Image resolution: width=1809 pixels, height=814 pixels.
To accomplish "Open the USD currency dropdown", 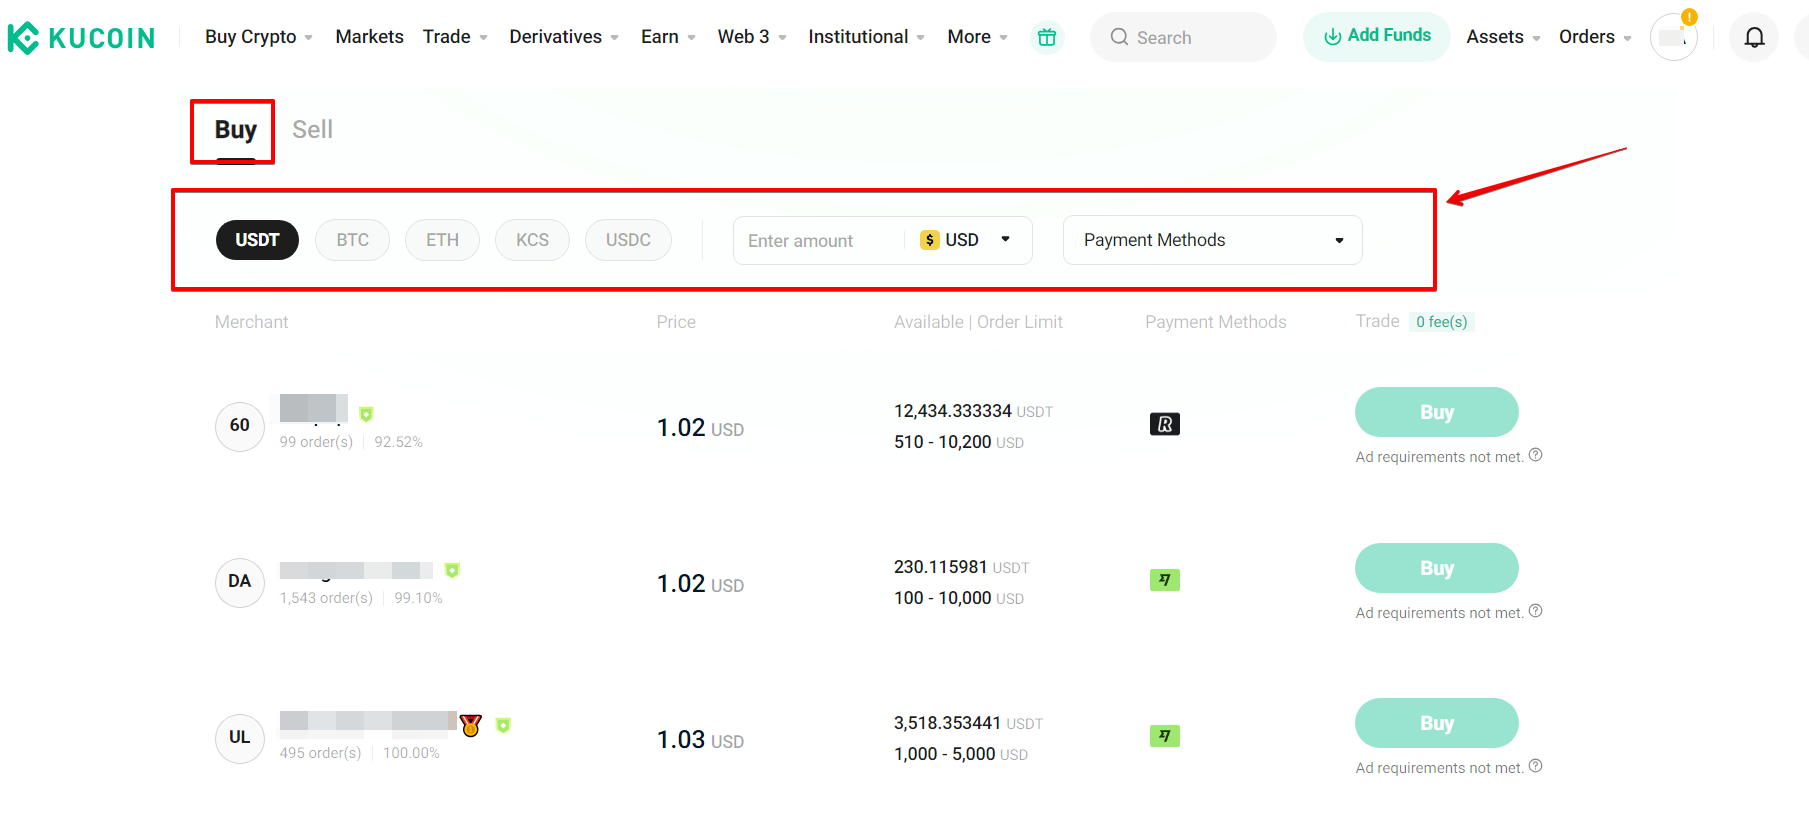I will (x=966, y=240).
